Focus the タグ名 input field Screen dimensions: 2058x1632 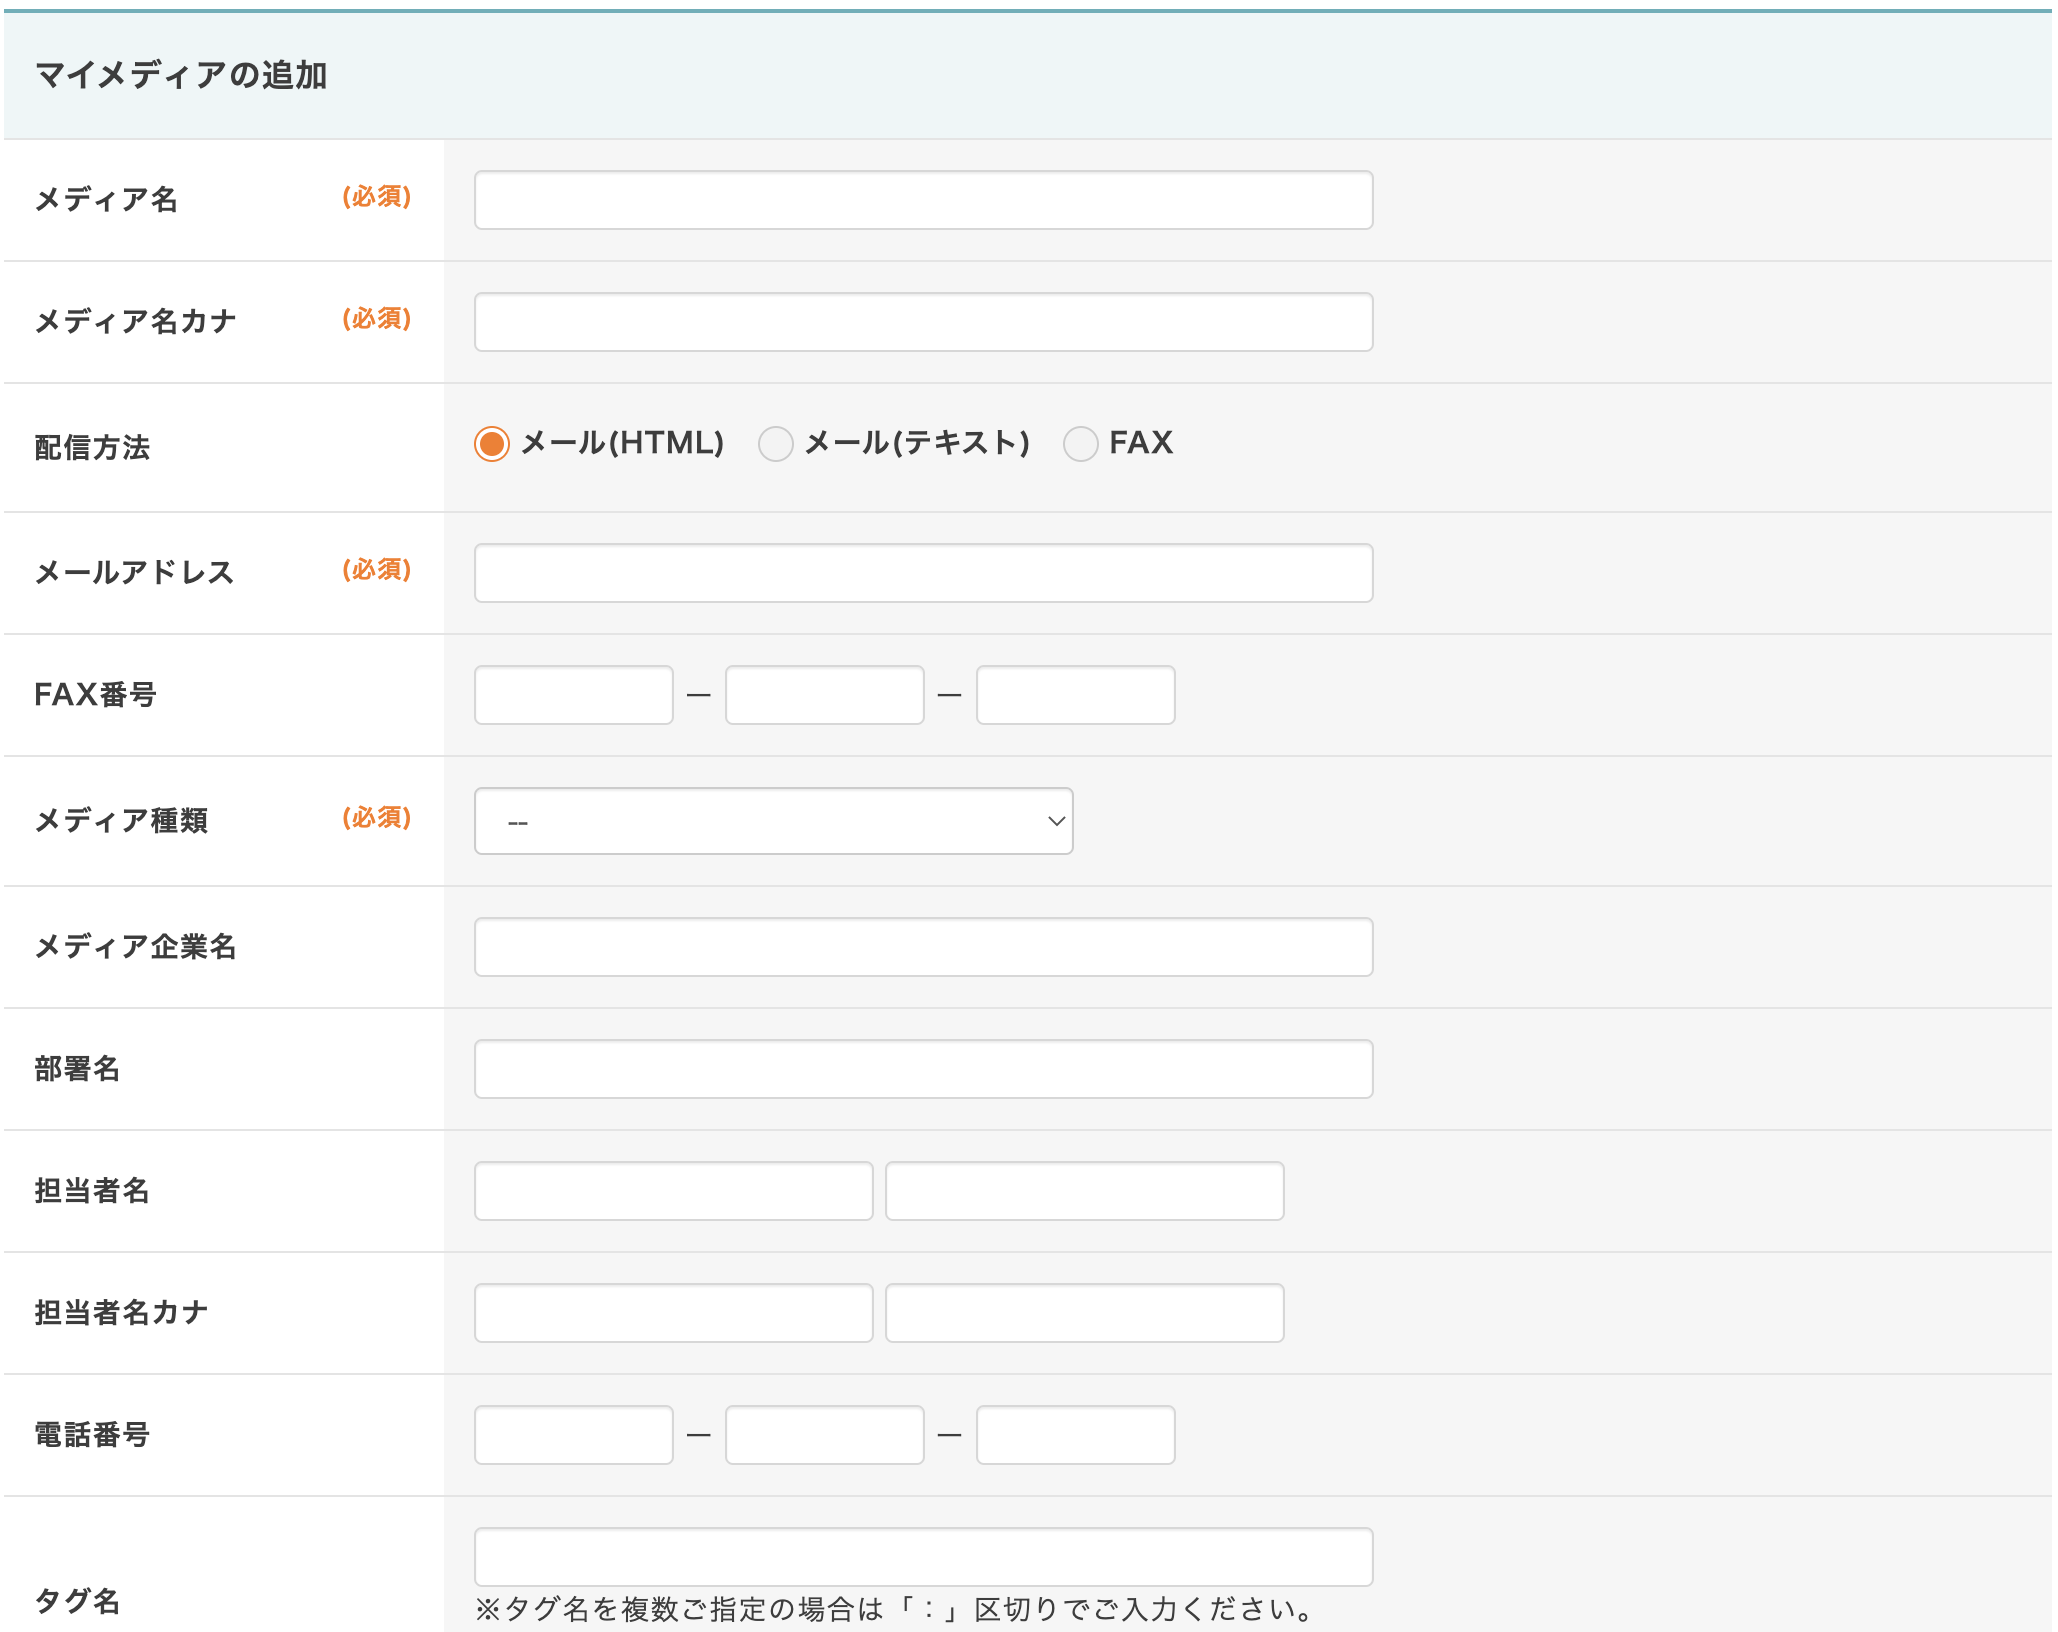tap(922, 1557)
